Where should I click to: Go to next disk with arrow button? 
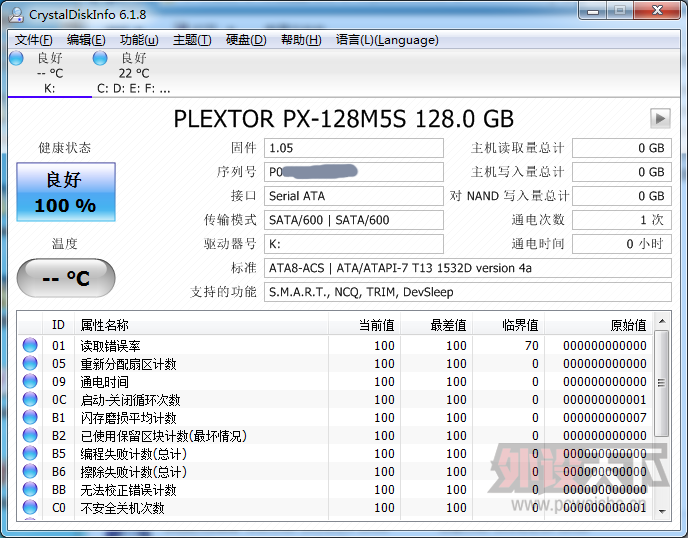(660, 118)
